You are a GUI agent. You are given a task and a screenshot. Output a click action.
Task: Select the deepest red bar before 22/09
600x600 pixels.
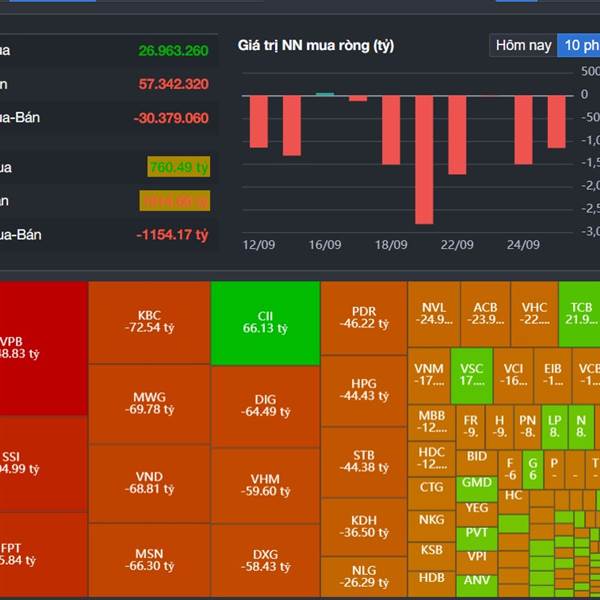(x=424, y=160)
